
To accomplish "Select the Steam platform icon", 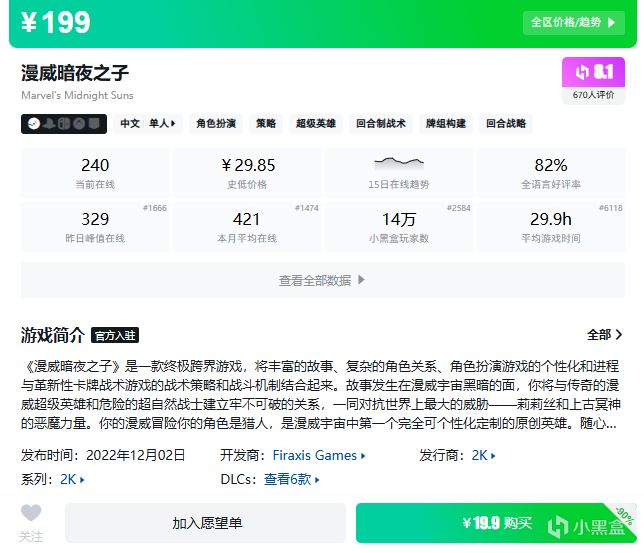I will pos(34,124).
